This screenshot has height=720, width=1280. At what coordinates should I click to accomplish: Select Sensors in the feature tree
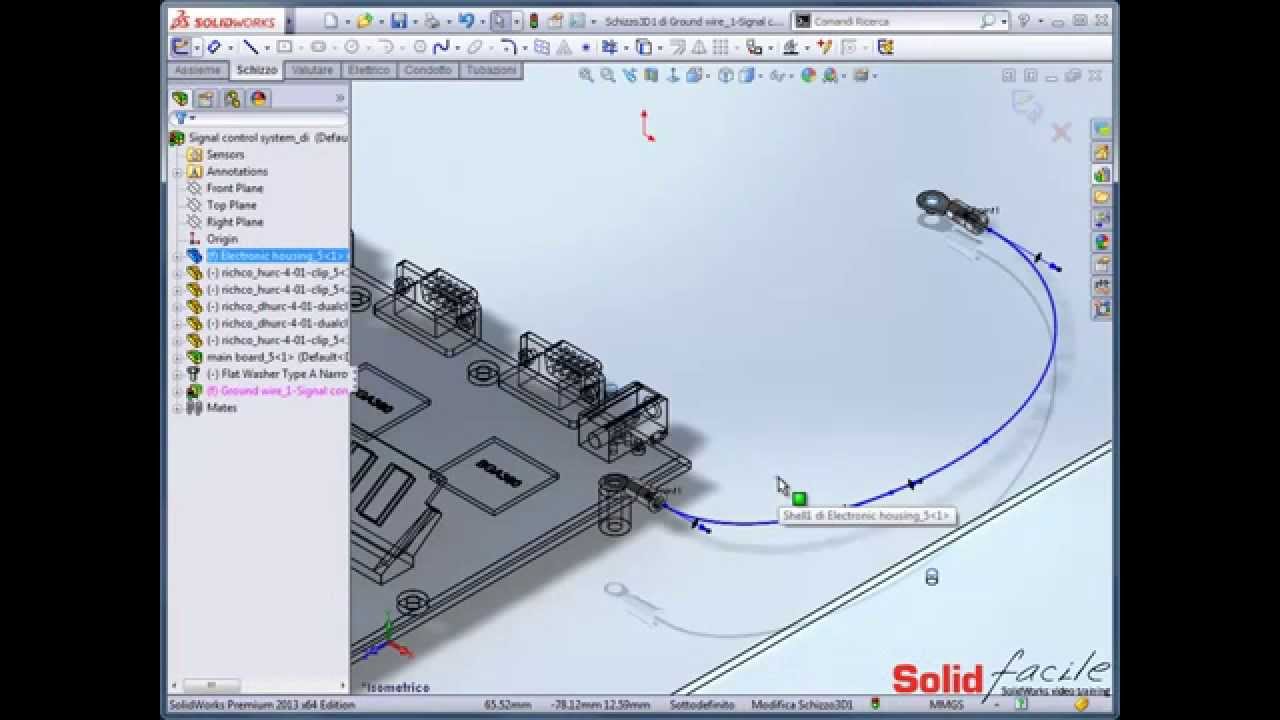click(225, 155)
